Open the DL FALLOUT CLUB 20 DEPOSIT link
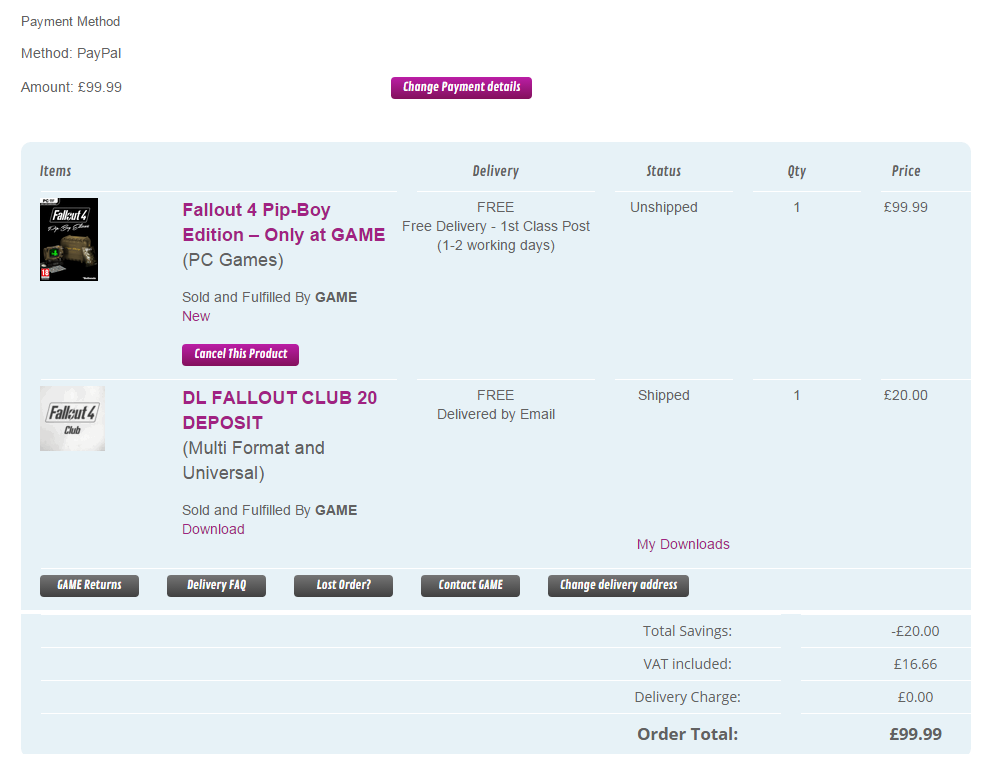This screenshot has width=991, height=766. [279, 410]
